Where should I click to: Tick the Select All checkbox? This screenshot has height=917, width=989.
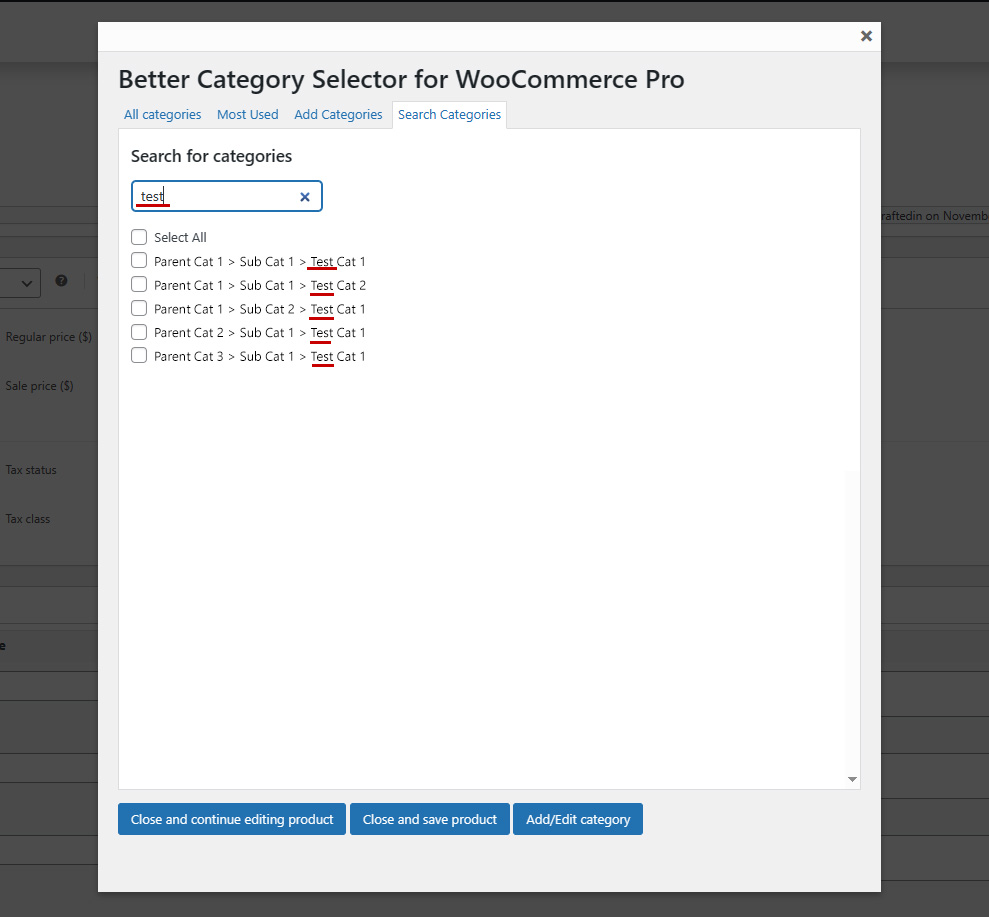pos(139,237)
